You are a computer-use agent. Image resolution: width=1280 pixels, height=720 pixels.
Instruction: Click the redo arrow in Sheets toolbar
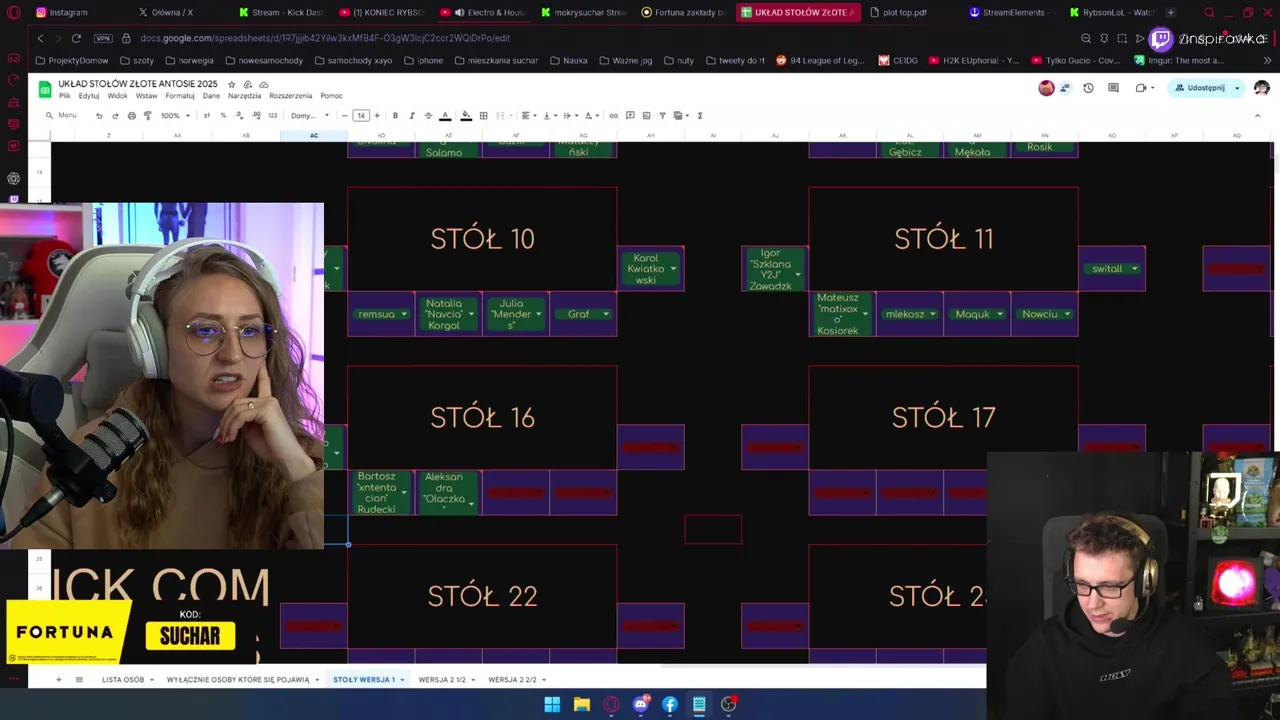click(115, 116)
